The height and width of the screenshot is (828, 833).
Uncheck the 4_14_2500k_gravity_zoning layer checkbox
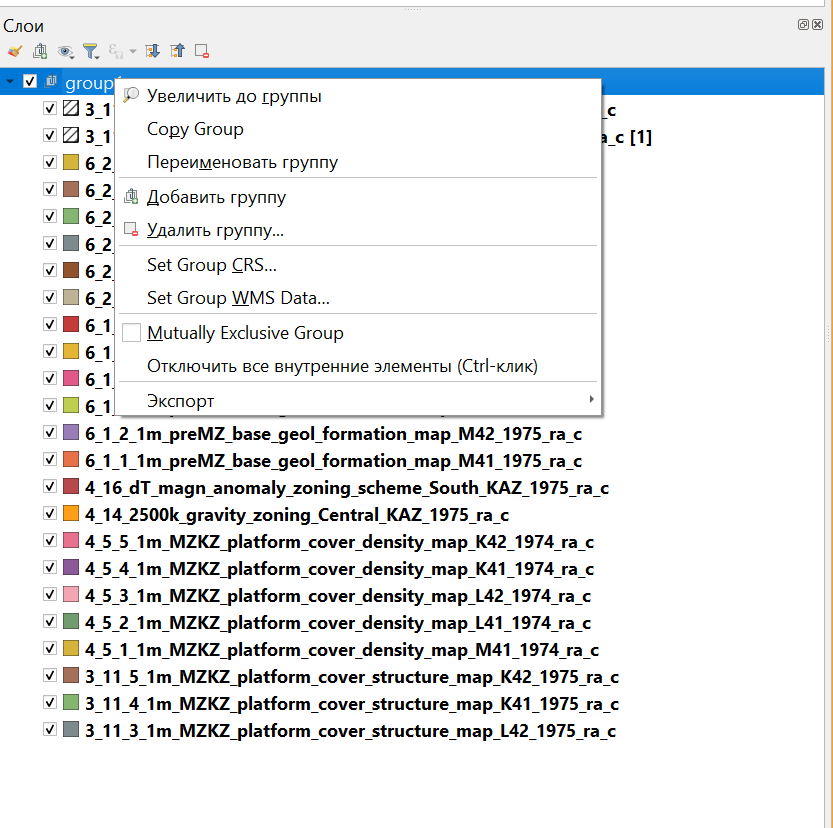(x=50, y=515)
